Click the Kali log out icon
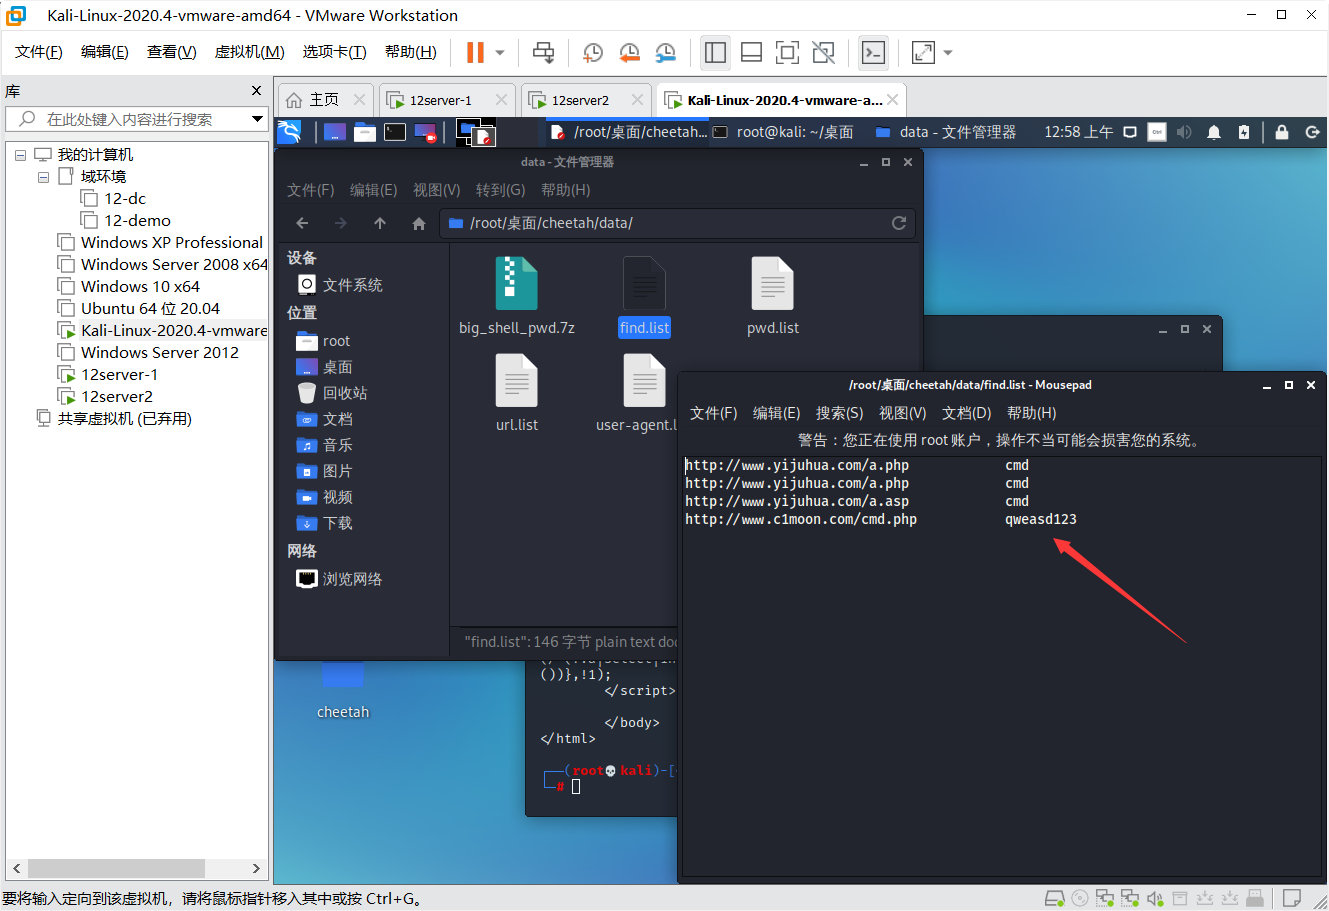 (1312, 132)
